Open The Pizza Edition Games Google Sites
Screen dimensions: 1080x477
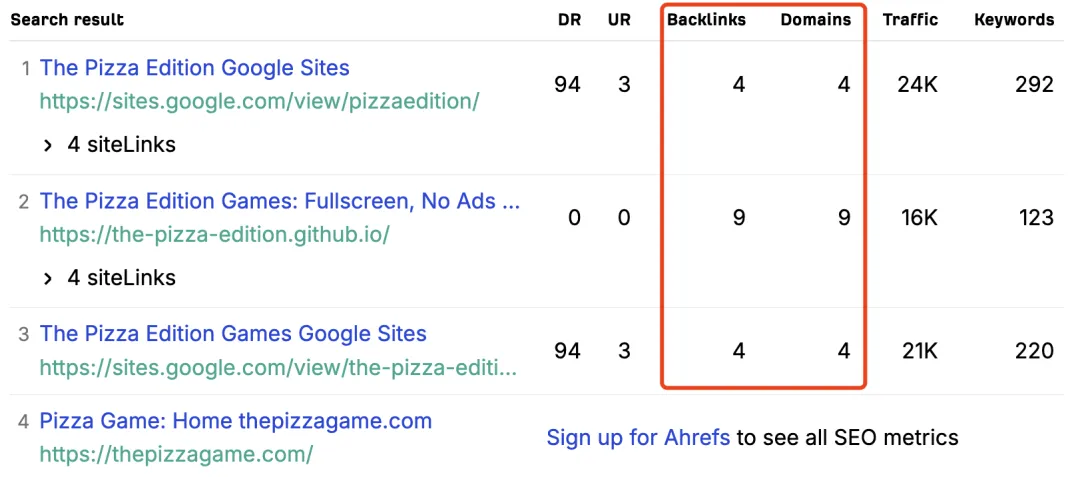pyautogui.click(x=232, y=334)
